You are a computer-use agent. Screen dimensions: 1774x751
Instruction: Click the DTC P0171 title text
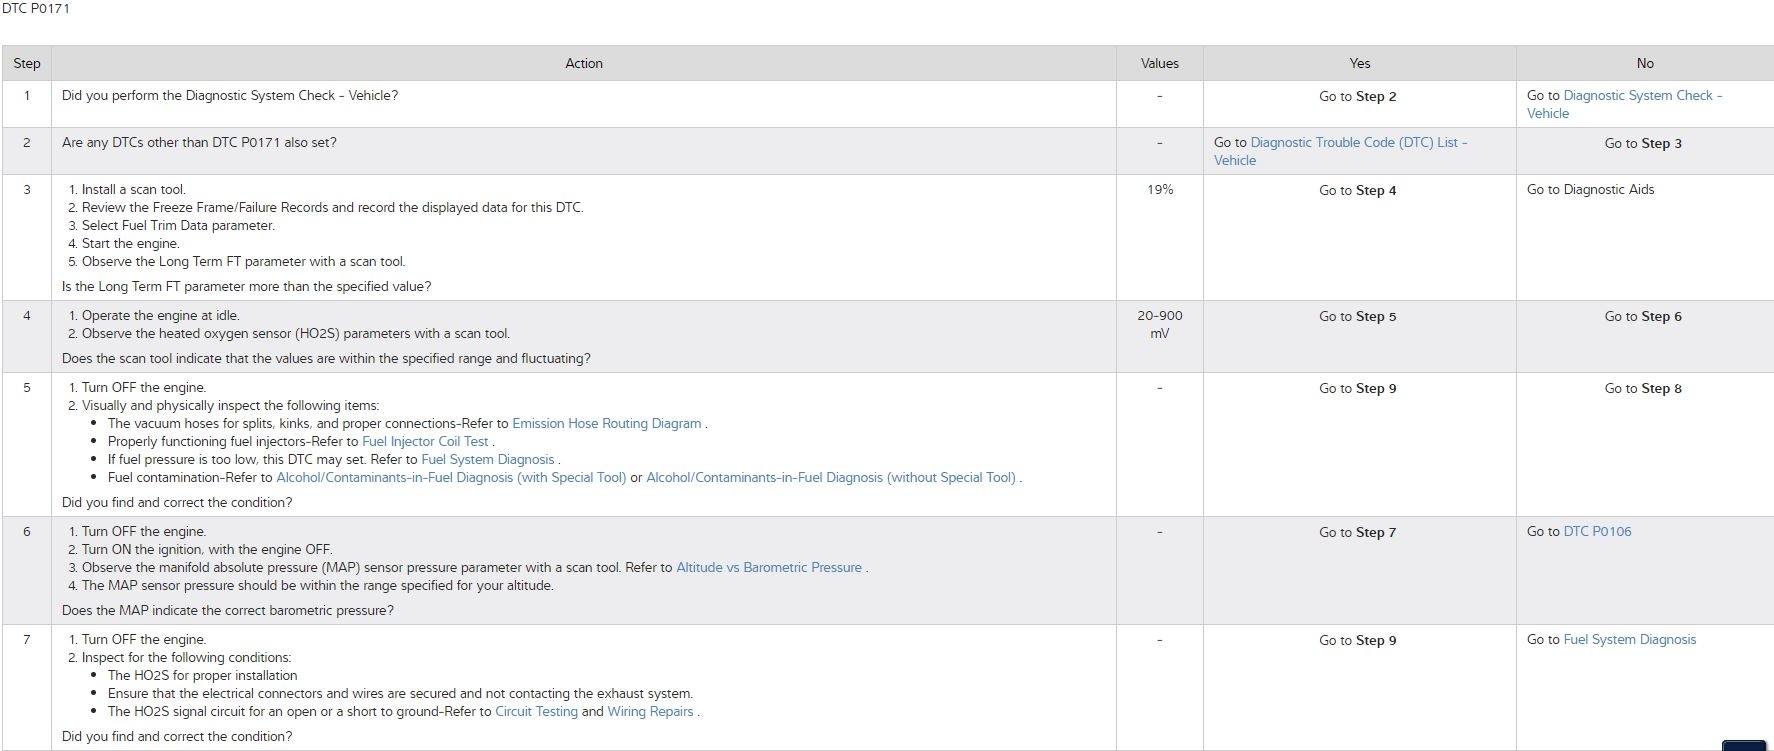click(x=36, y=9)
